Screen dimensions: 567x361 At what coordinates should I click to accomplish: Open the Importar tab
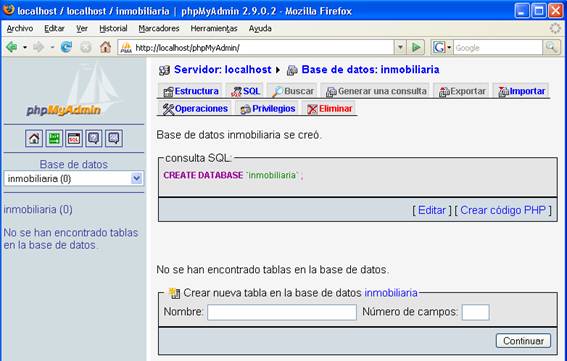521,91
